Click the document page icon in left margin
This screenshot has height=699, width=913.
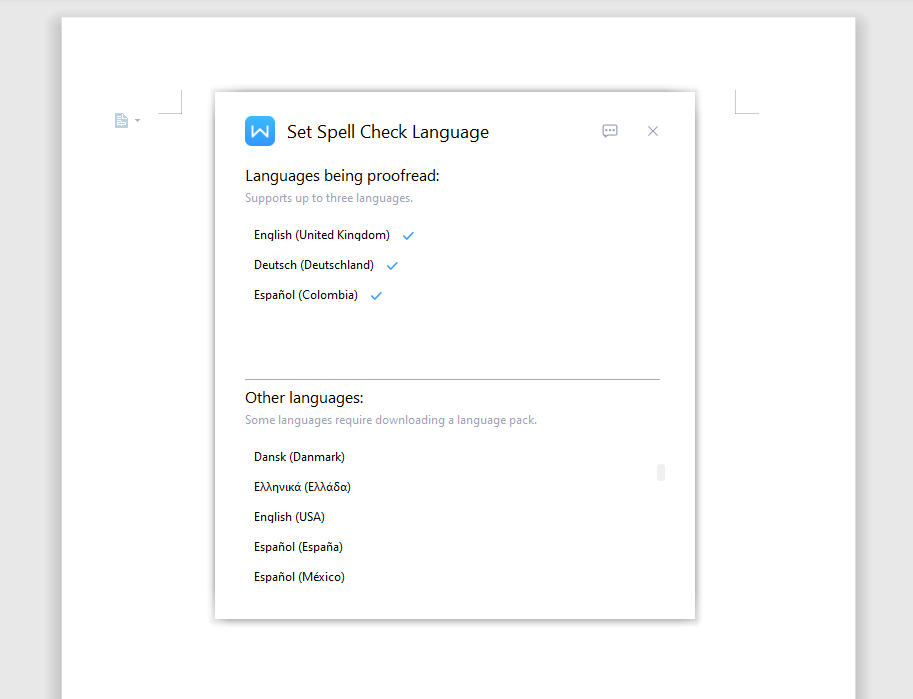tap(121, 121)
